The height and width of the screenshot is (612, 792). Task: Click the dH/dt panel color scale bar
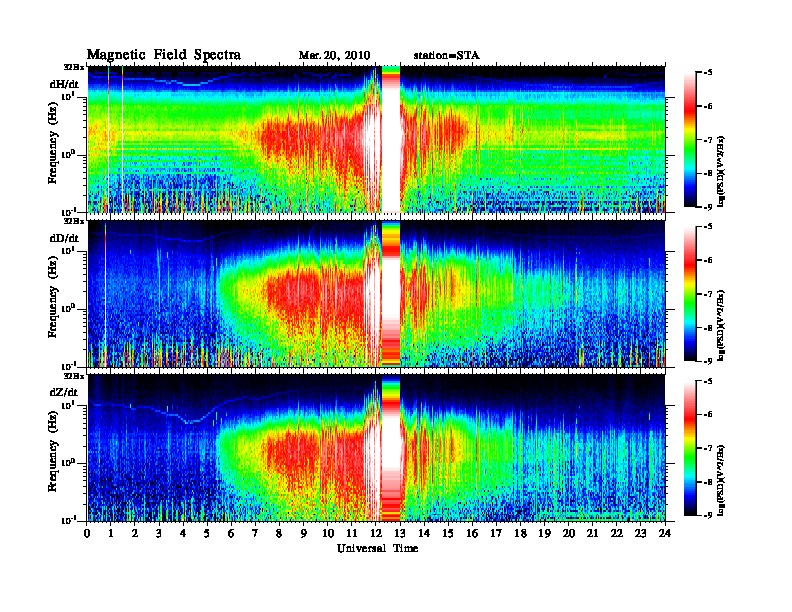690,139
